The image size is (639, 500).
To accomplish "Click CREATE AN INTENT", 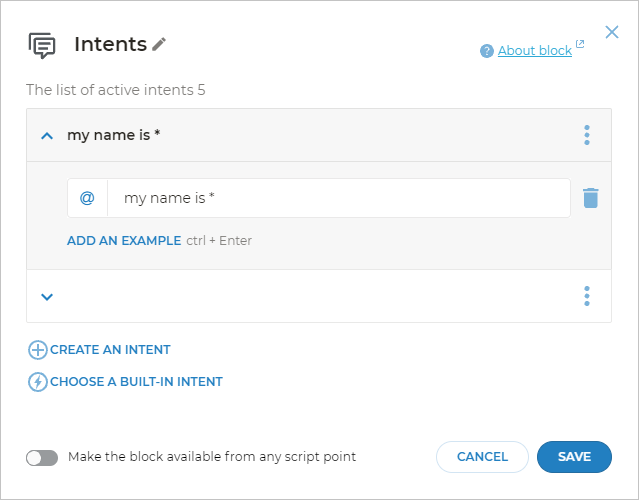I will 110,350.
